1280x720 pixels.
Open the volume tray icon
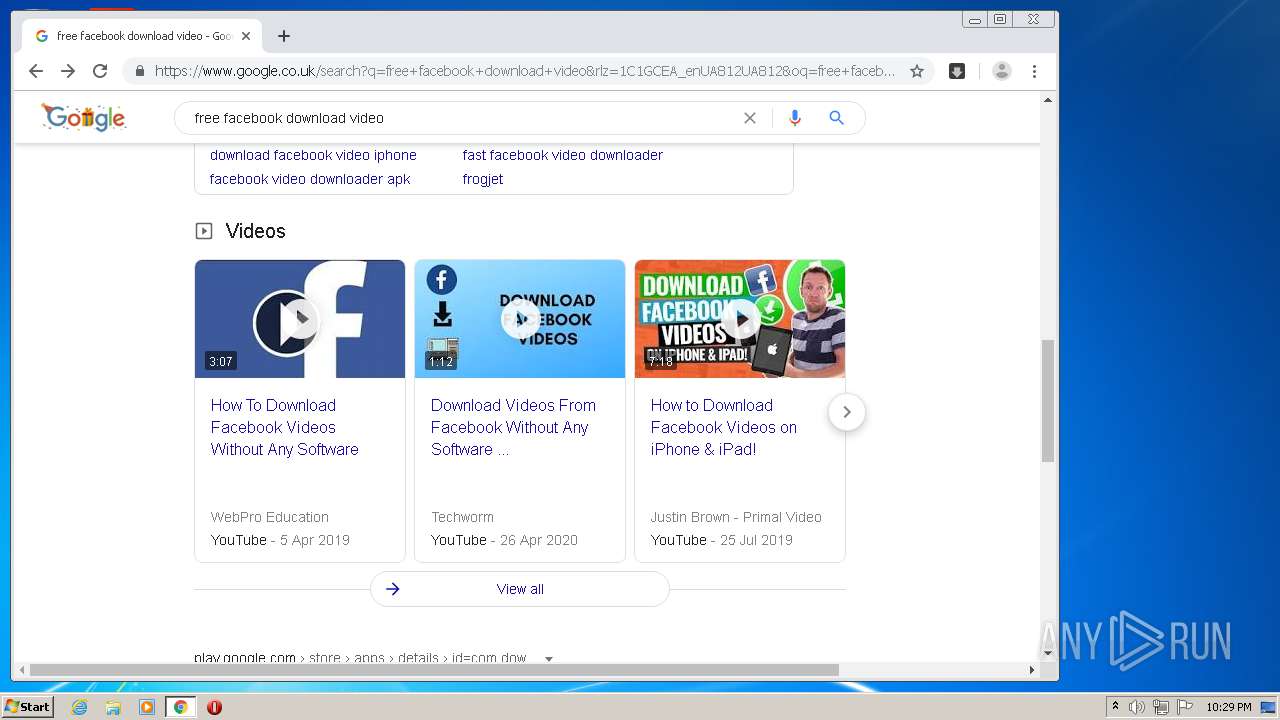point(1137,707)
